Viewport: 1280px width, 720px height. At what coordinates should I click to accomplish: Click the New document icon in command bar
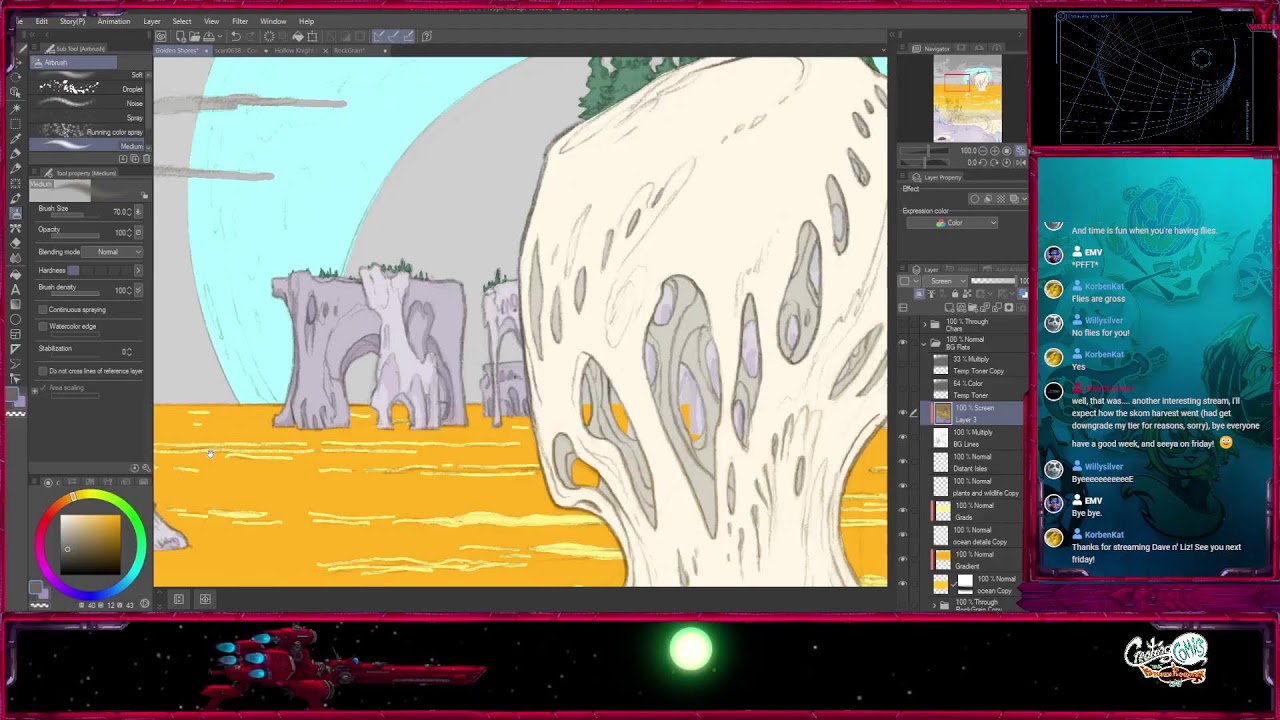pyautogui.click(x=181, y=36)
